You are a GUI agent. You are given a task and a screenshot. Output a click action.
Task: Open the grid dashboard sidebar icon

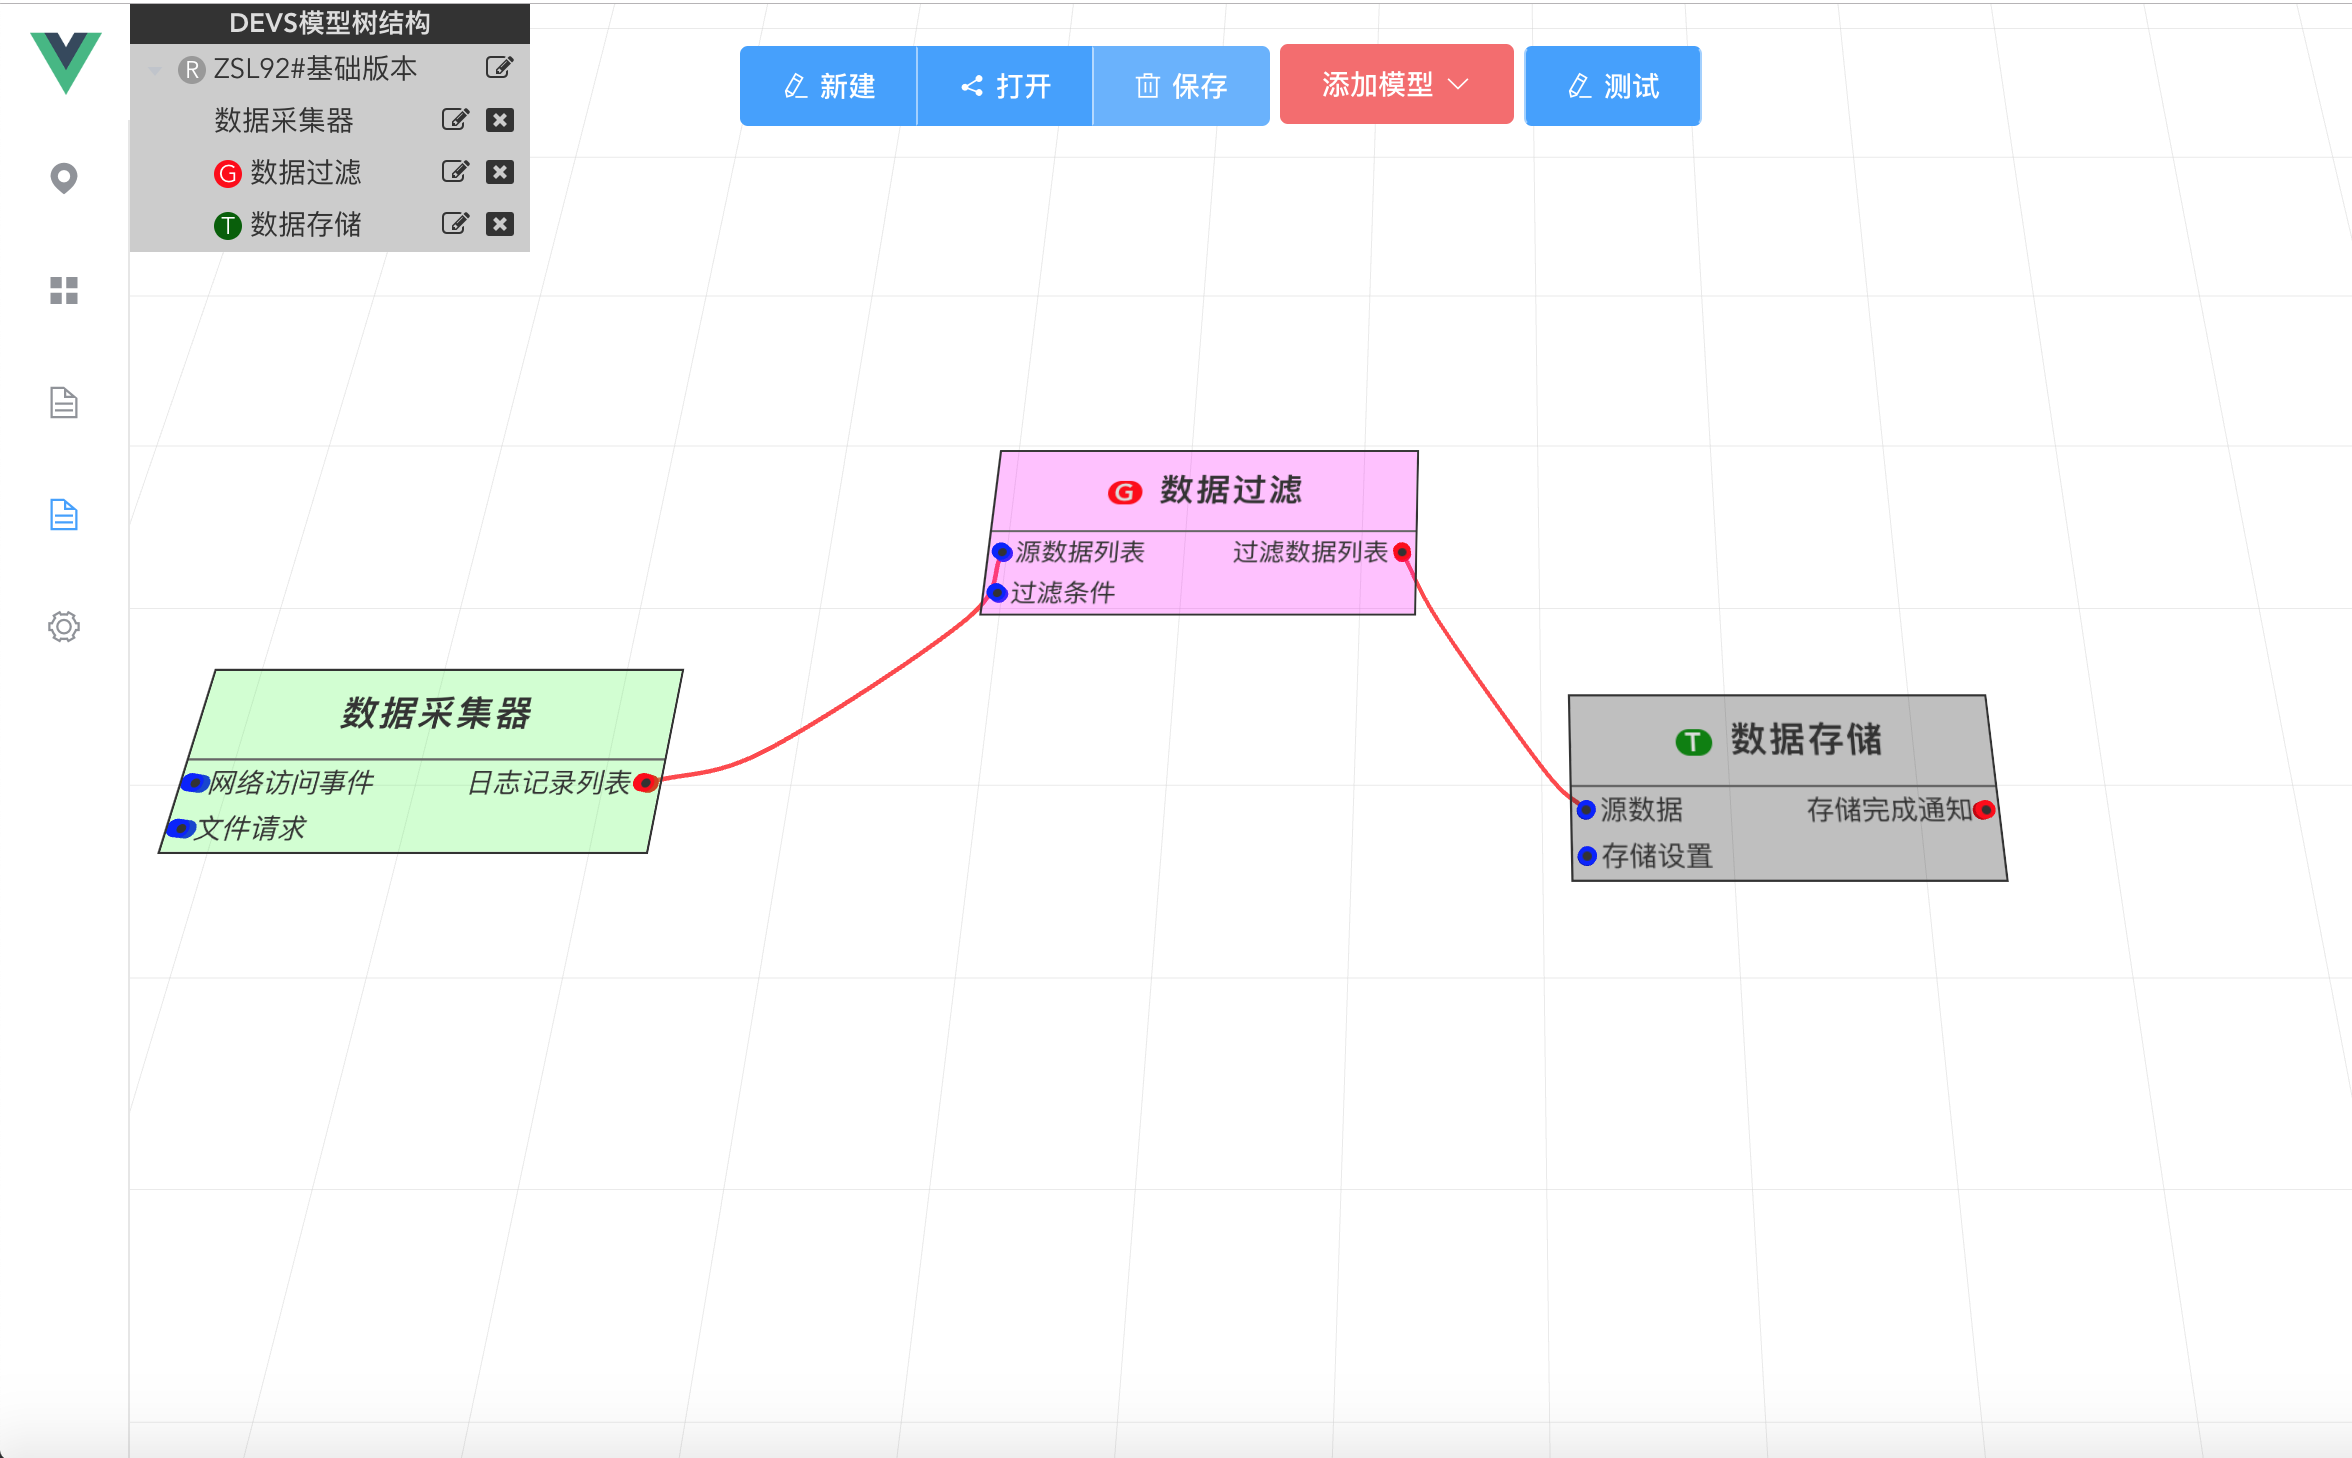tap(64, 291)
